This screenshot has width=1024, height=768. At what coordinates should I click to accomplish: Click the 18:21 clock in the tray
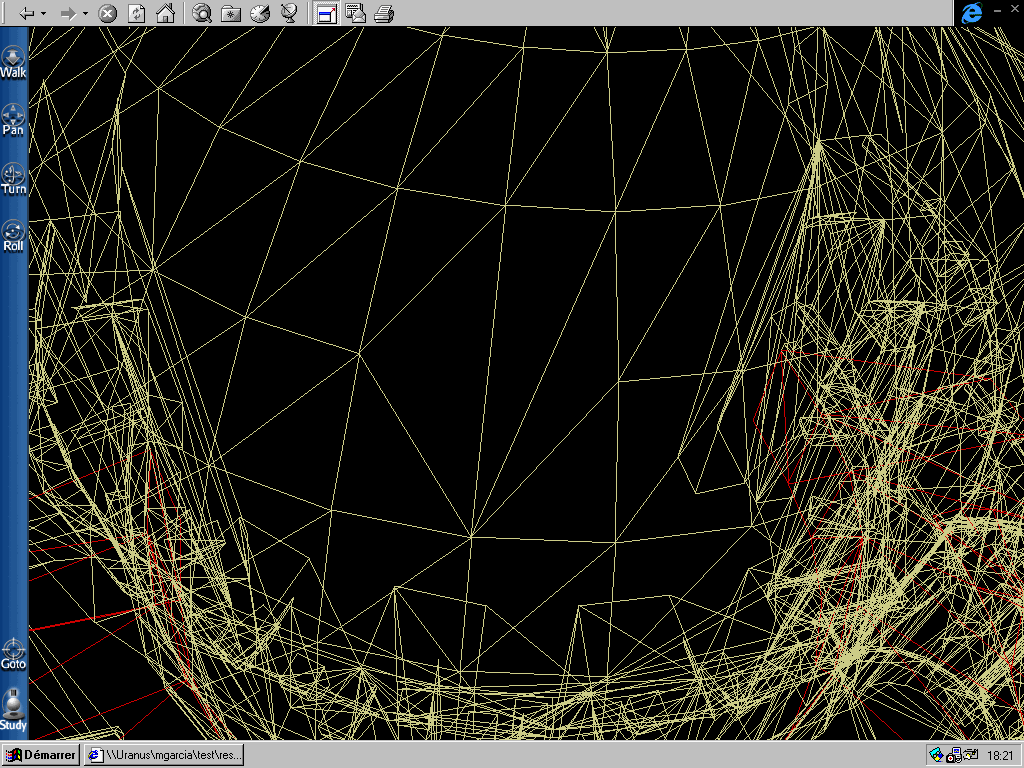click(x=1000, y=756)
